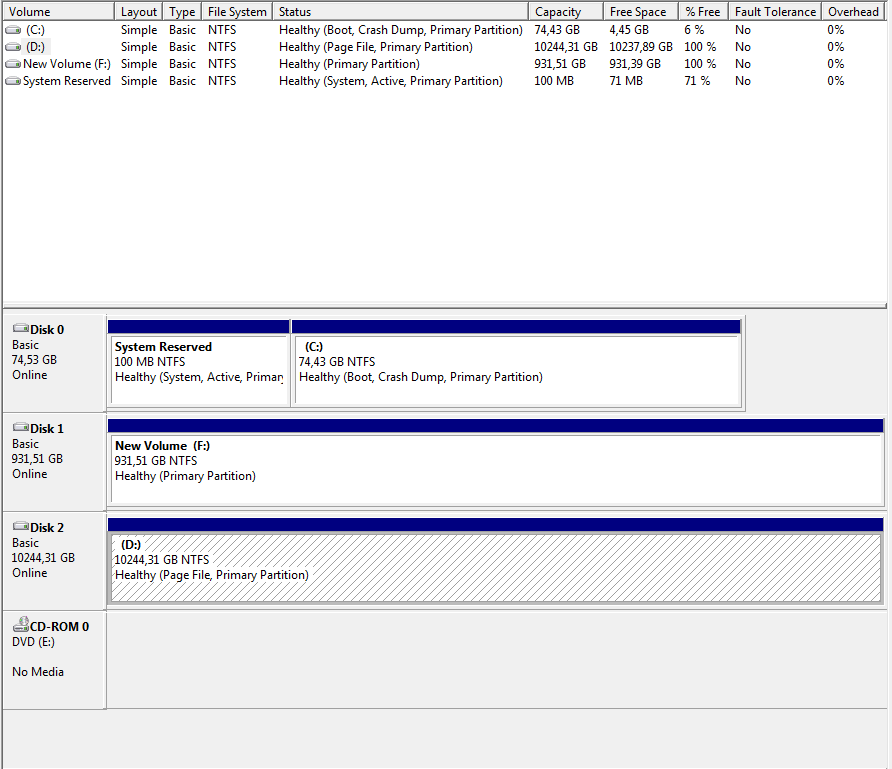The image size is (892, 769).
Task: Click the C: drive icon in volume list
Action: pos(13,30)
